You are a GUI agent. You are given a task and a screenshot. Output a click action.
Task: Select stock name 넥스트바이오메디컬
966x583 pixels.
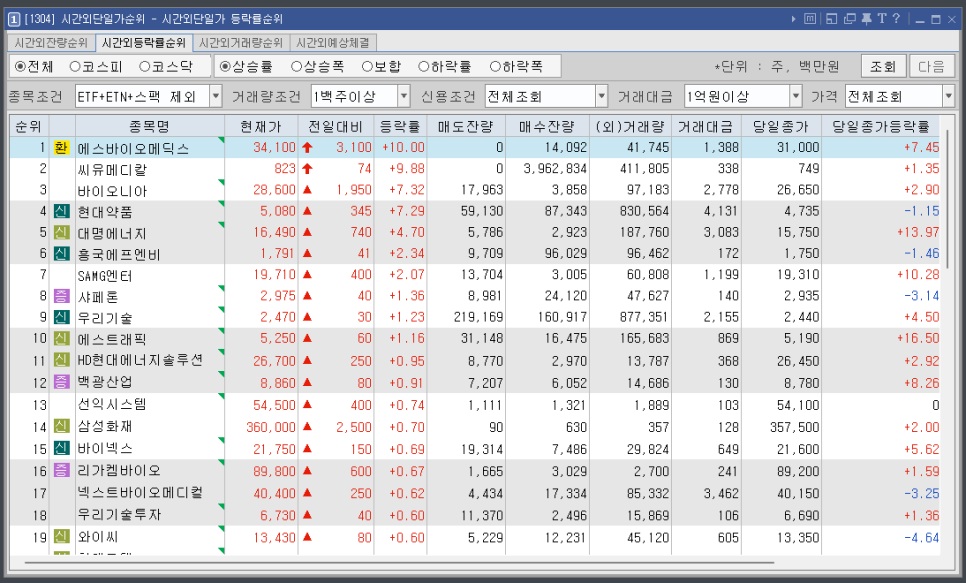tap(140, 493)
